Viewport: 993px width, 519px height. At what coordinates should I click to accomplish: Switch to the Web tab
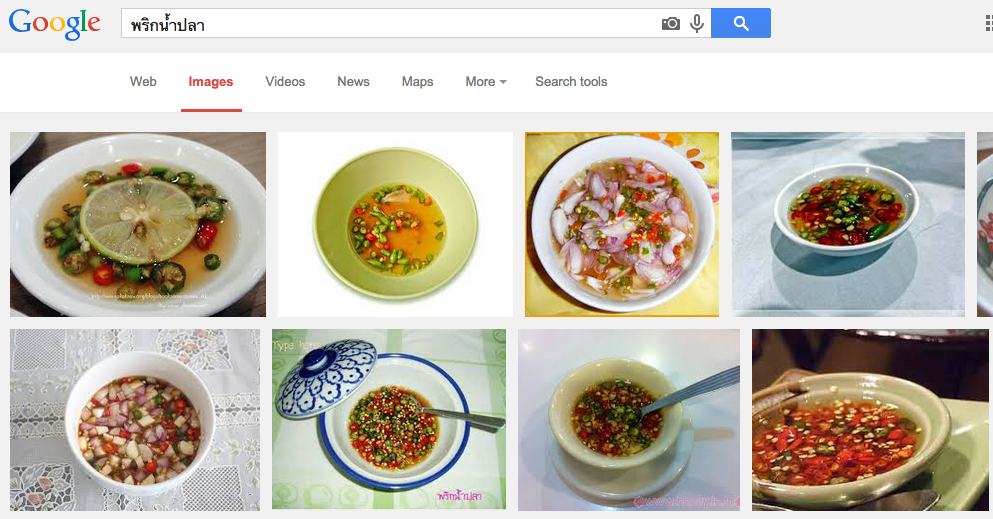[x=143, y=82]
